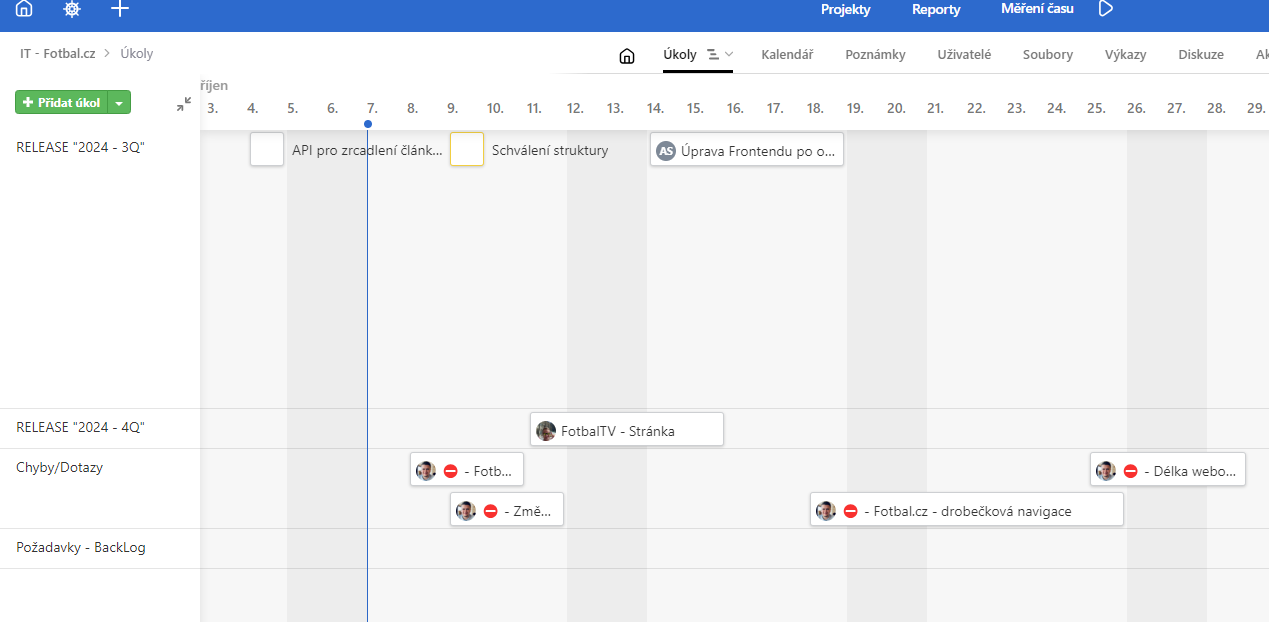Click avatar on the - Fotb... task
1269x622 pixels.
(426, 471)
